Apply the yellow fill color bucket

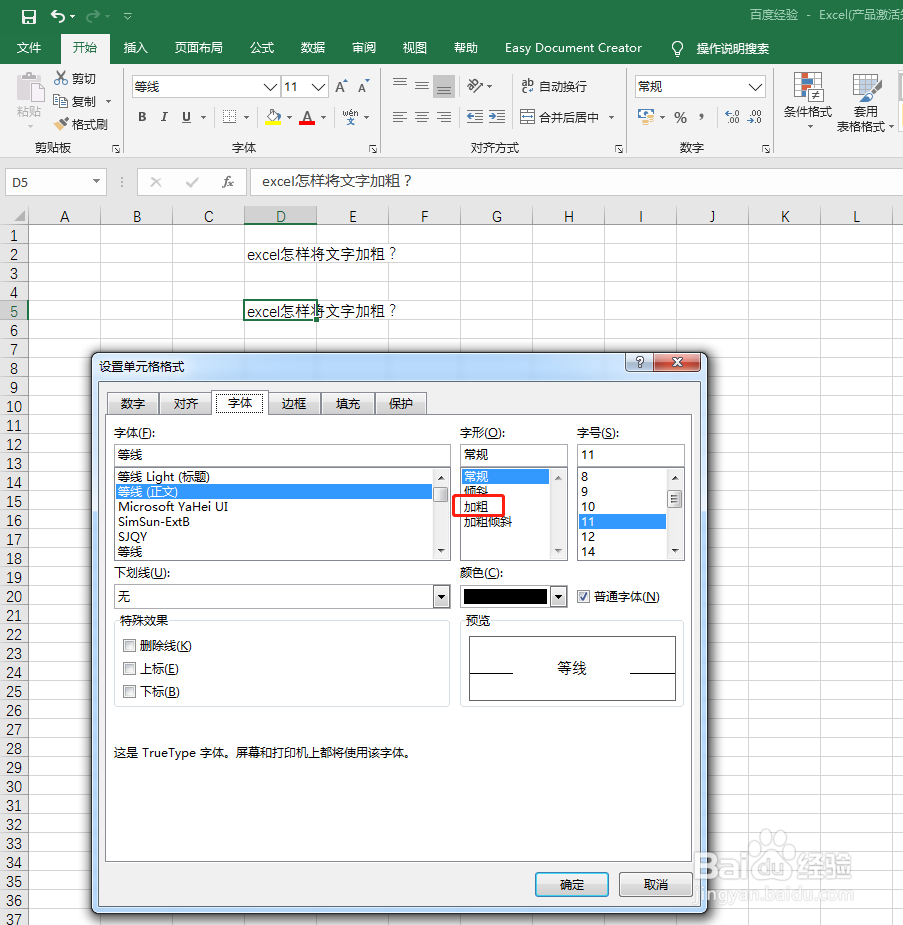273,117
